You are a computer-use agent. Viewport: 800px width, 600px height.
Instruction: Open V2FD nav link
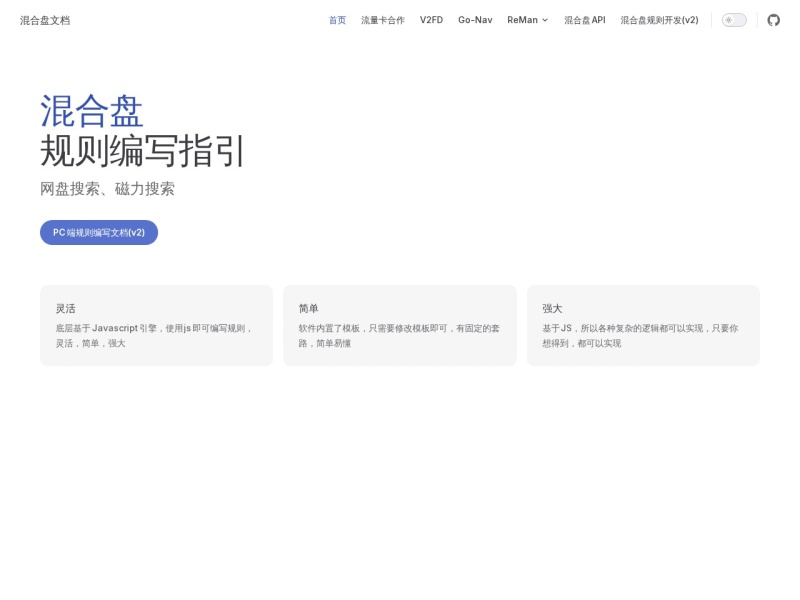[x=431, y=20]
